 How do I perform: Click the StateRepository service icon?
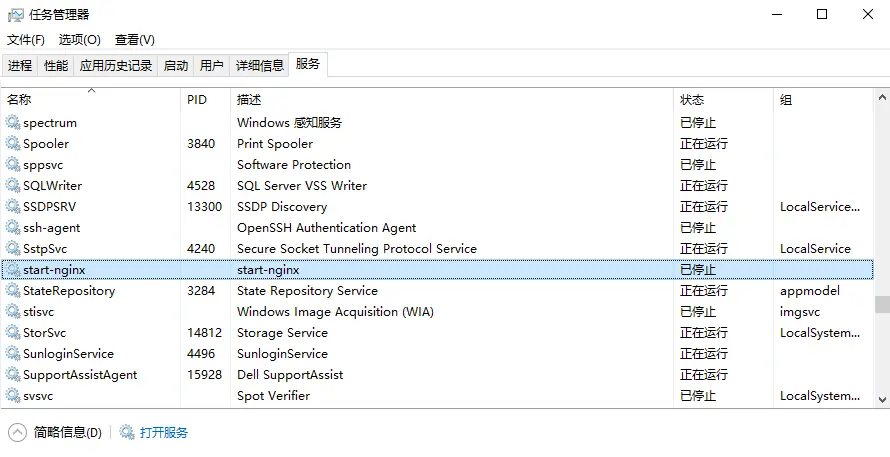click(x=13, y=291)
